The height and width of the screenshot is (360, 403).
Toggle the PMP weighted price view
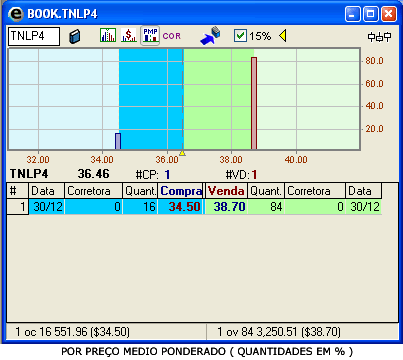click(150, 35)
